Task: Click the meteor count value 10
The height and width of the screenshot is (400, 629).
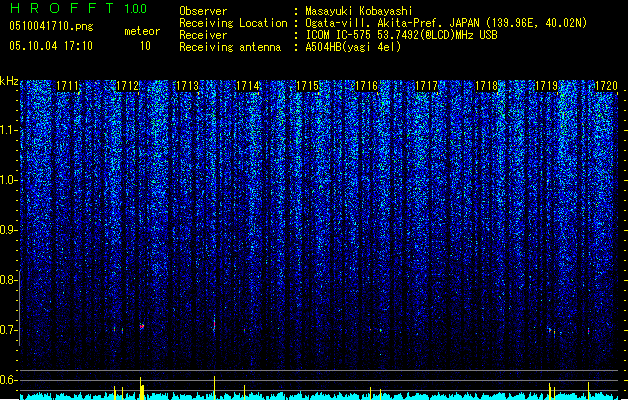Action: tap(145, 46)
